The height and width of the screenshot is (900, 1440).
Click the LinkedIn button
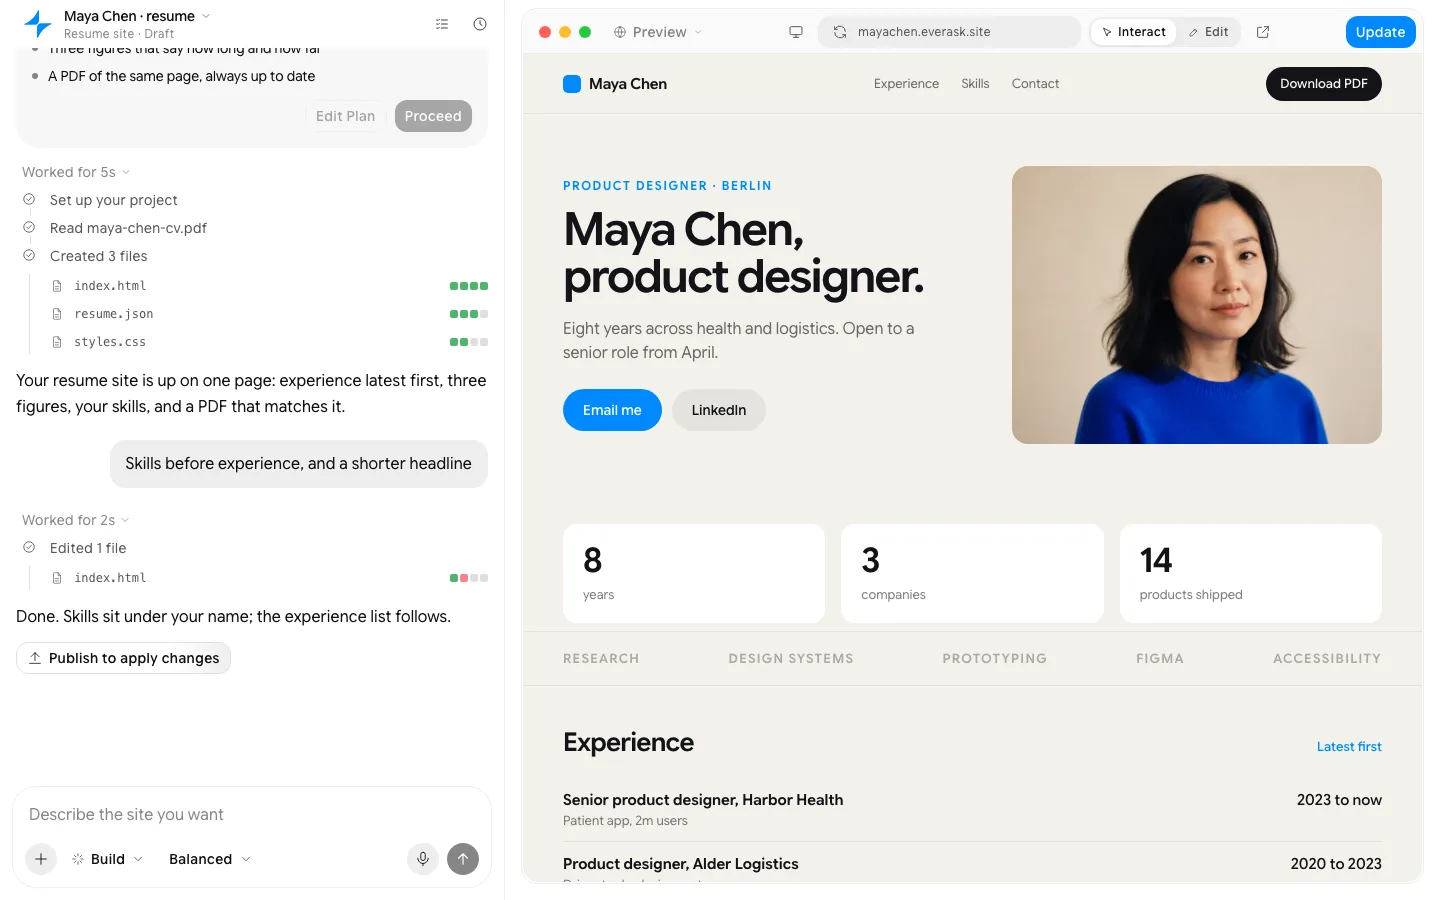(719, 410)
